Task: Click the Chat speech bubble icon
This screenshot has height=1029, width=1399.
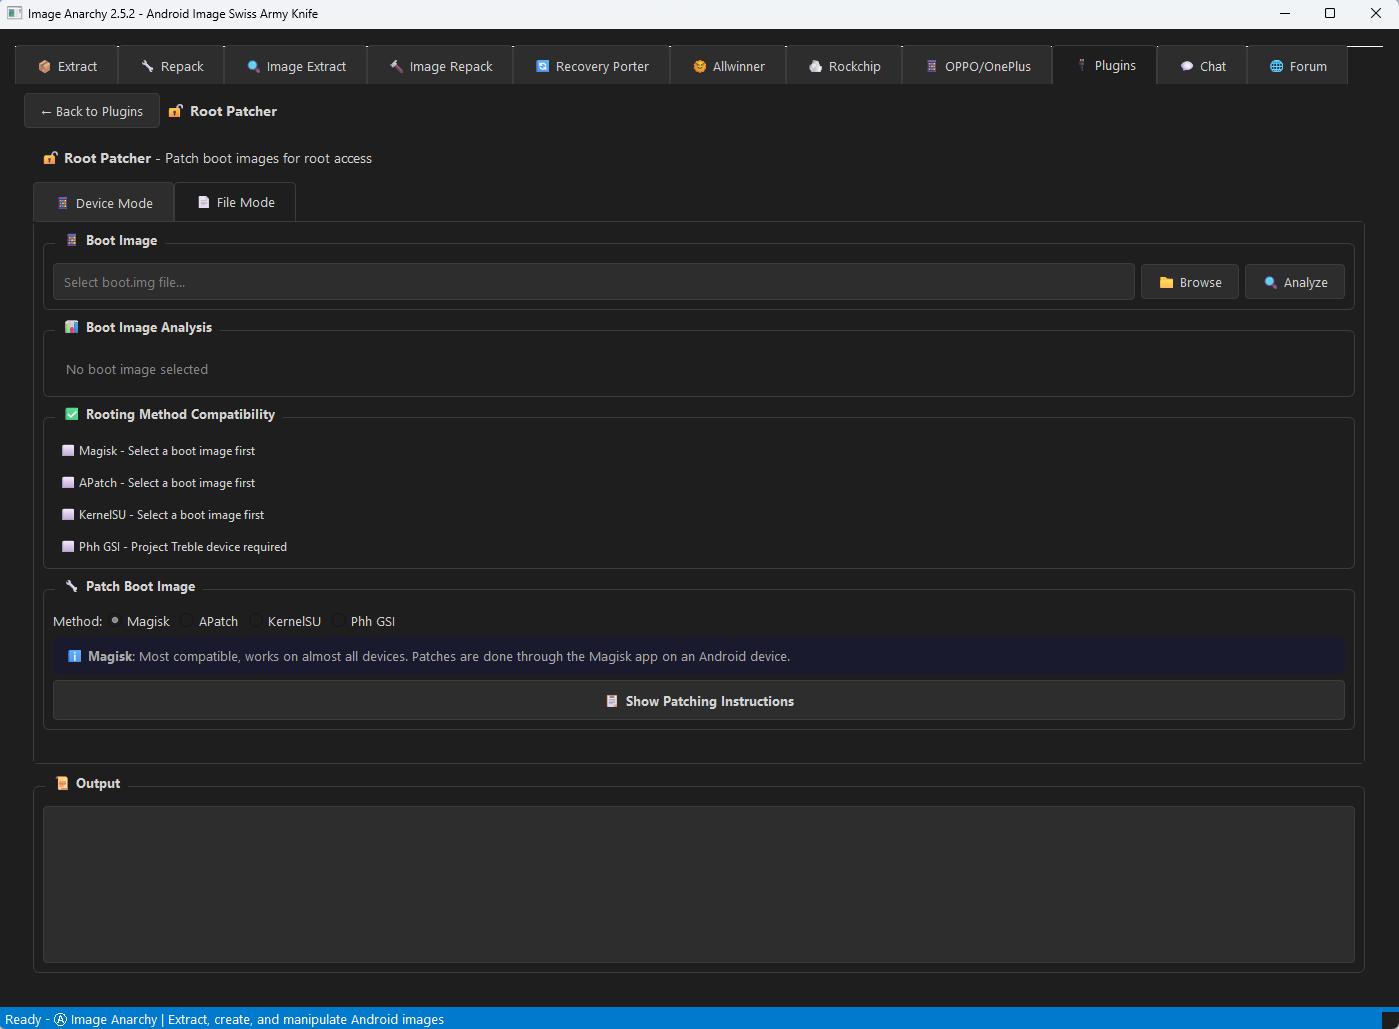Action: coord(1187,67)
